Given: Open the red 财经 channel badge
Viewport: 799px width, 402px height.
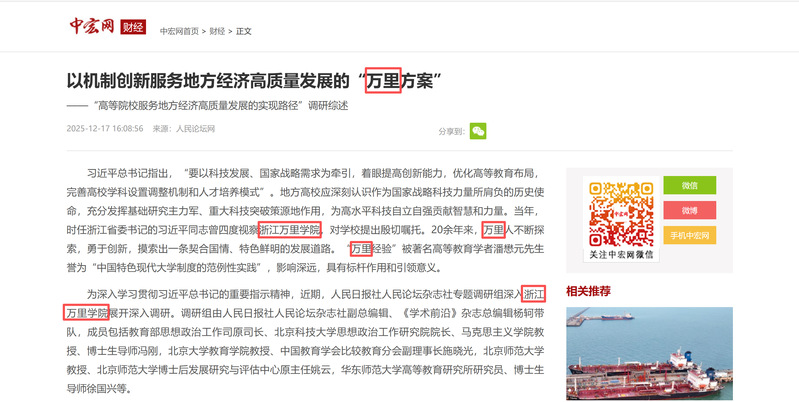Looking at the screenshot, I should pyautogui.click(x=133, y=27).
